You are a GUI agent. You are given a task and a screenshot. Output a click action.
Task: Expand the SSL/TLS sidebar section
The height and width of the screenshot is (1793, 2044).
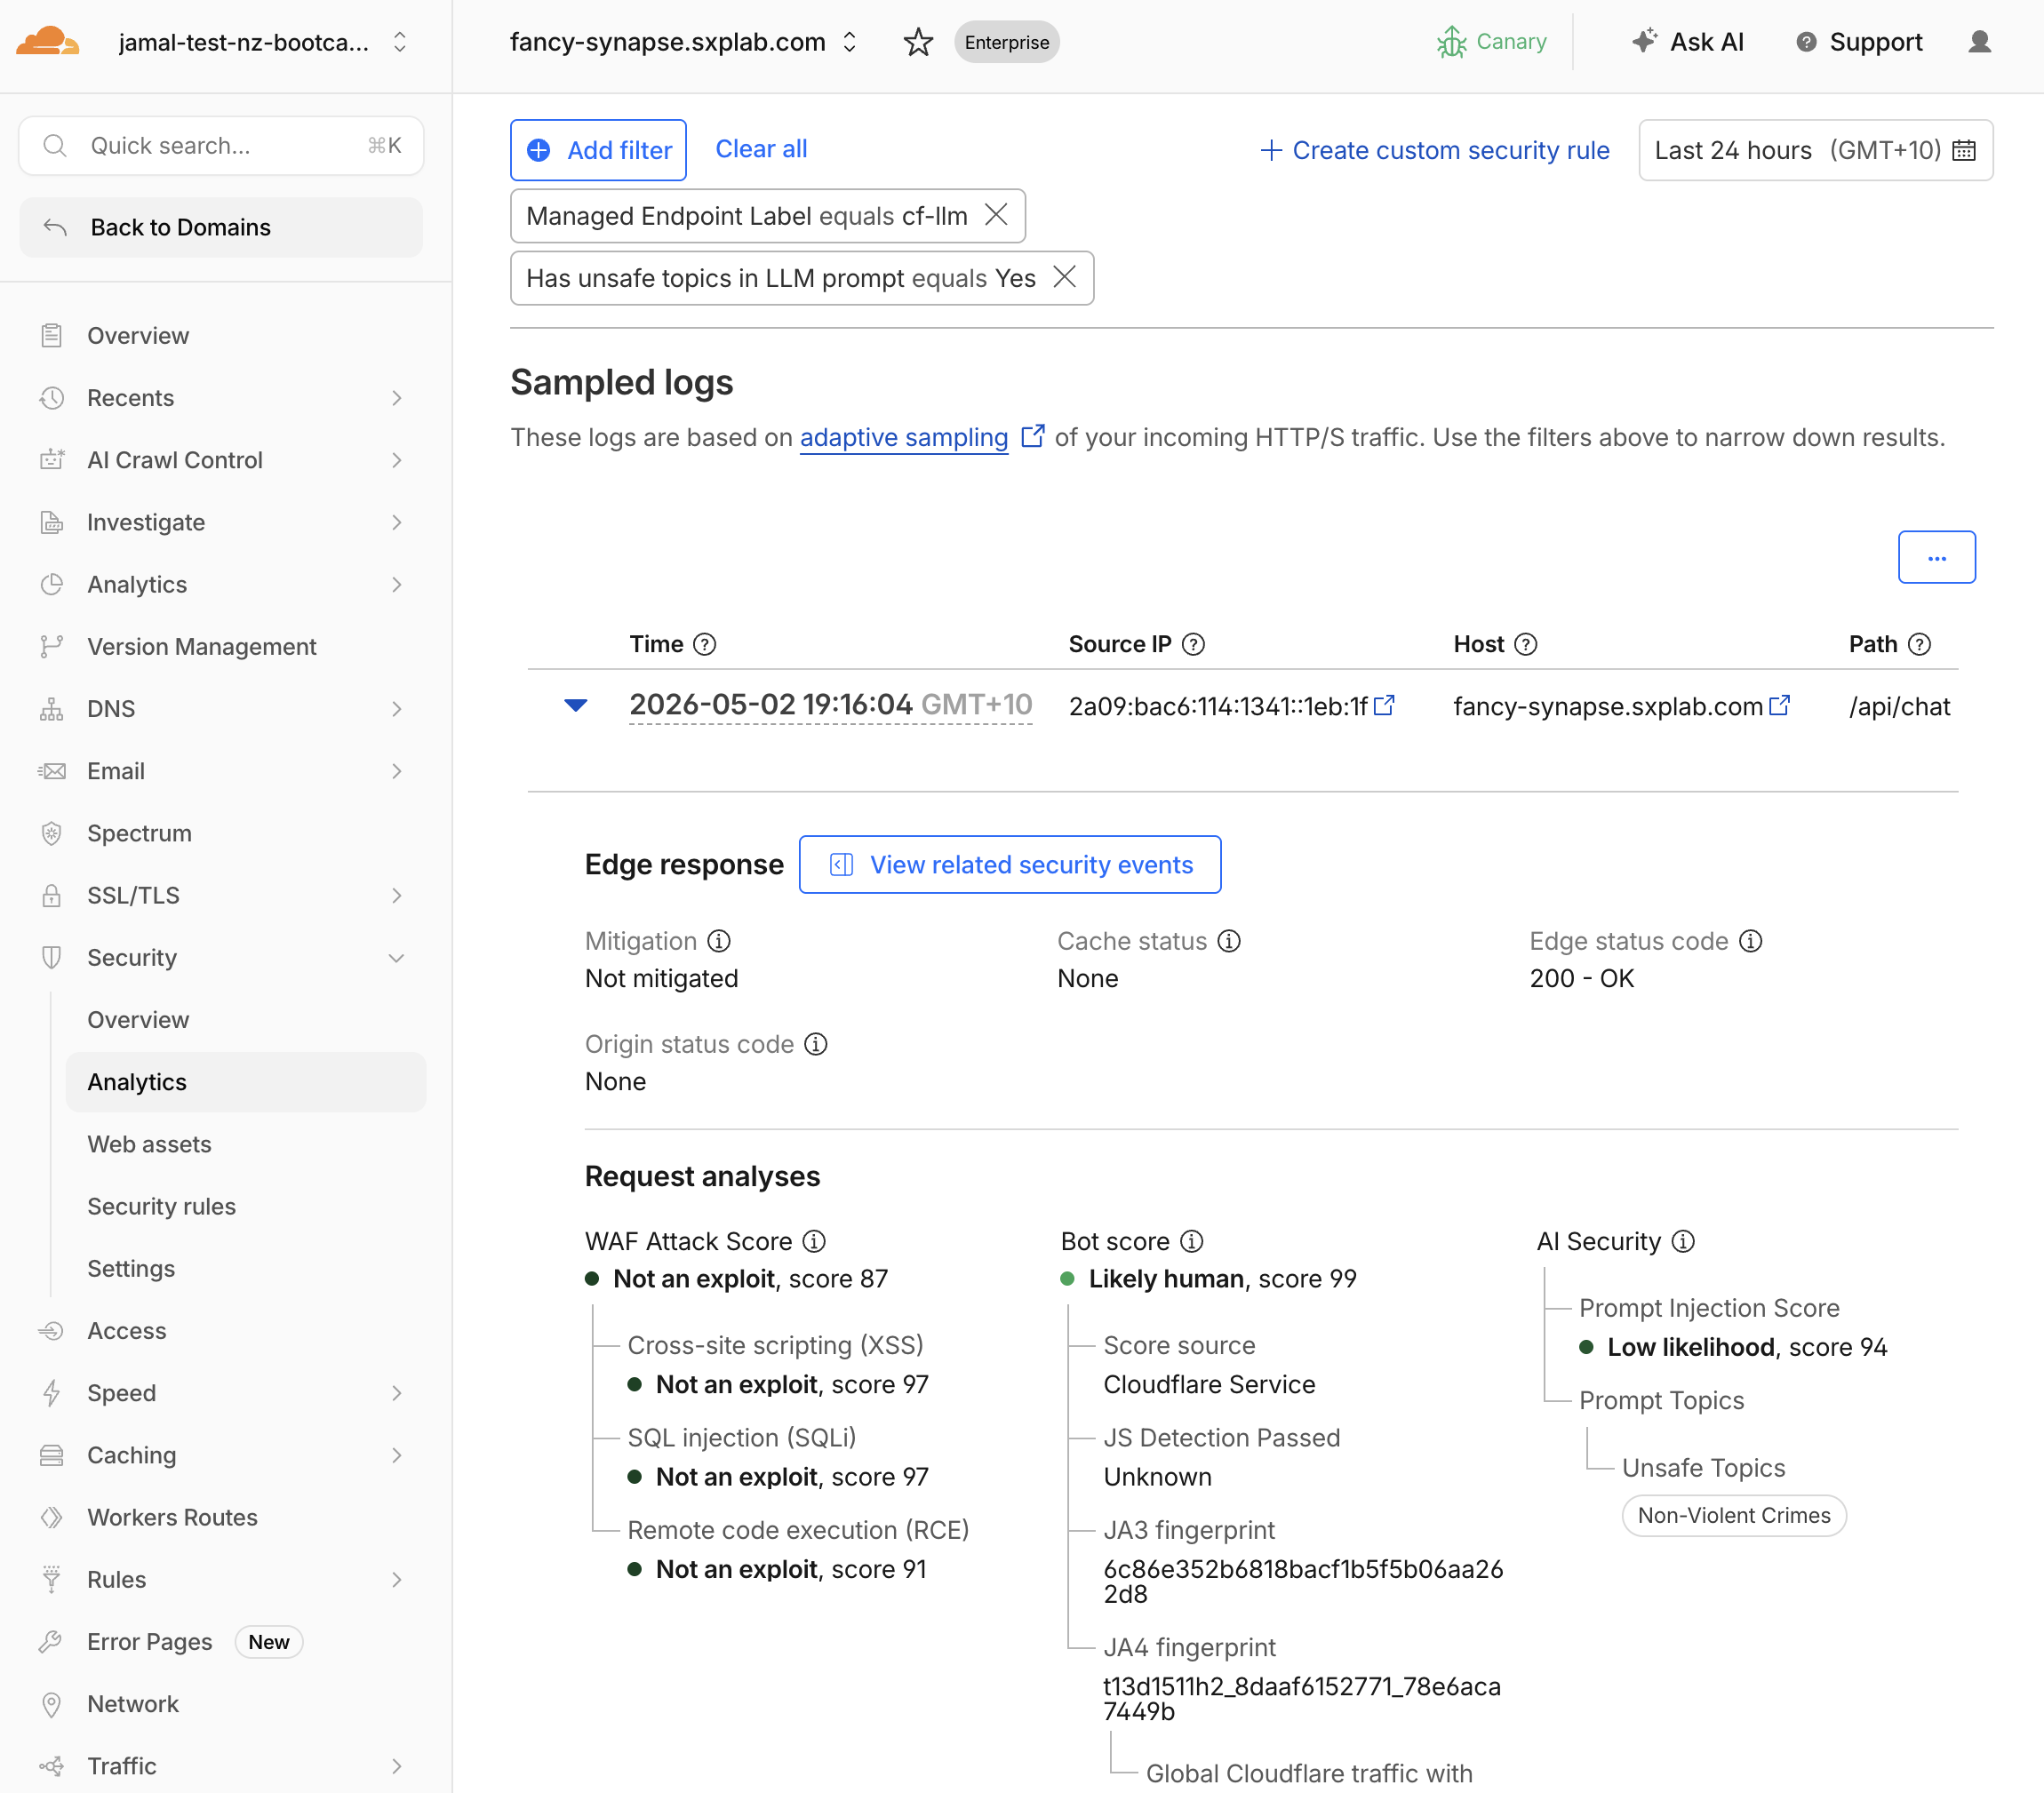pyautogui.click(x=396, y=895)
